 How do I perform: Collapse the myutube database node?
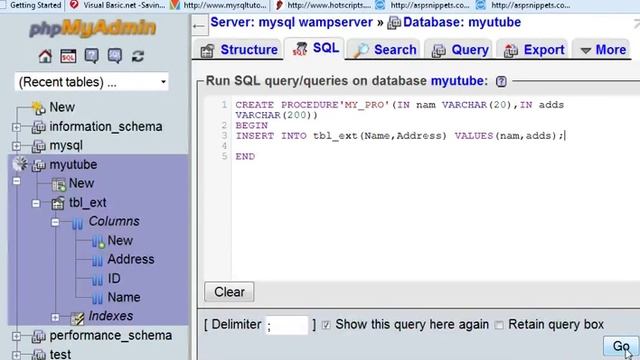(16, 180)
